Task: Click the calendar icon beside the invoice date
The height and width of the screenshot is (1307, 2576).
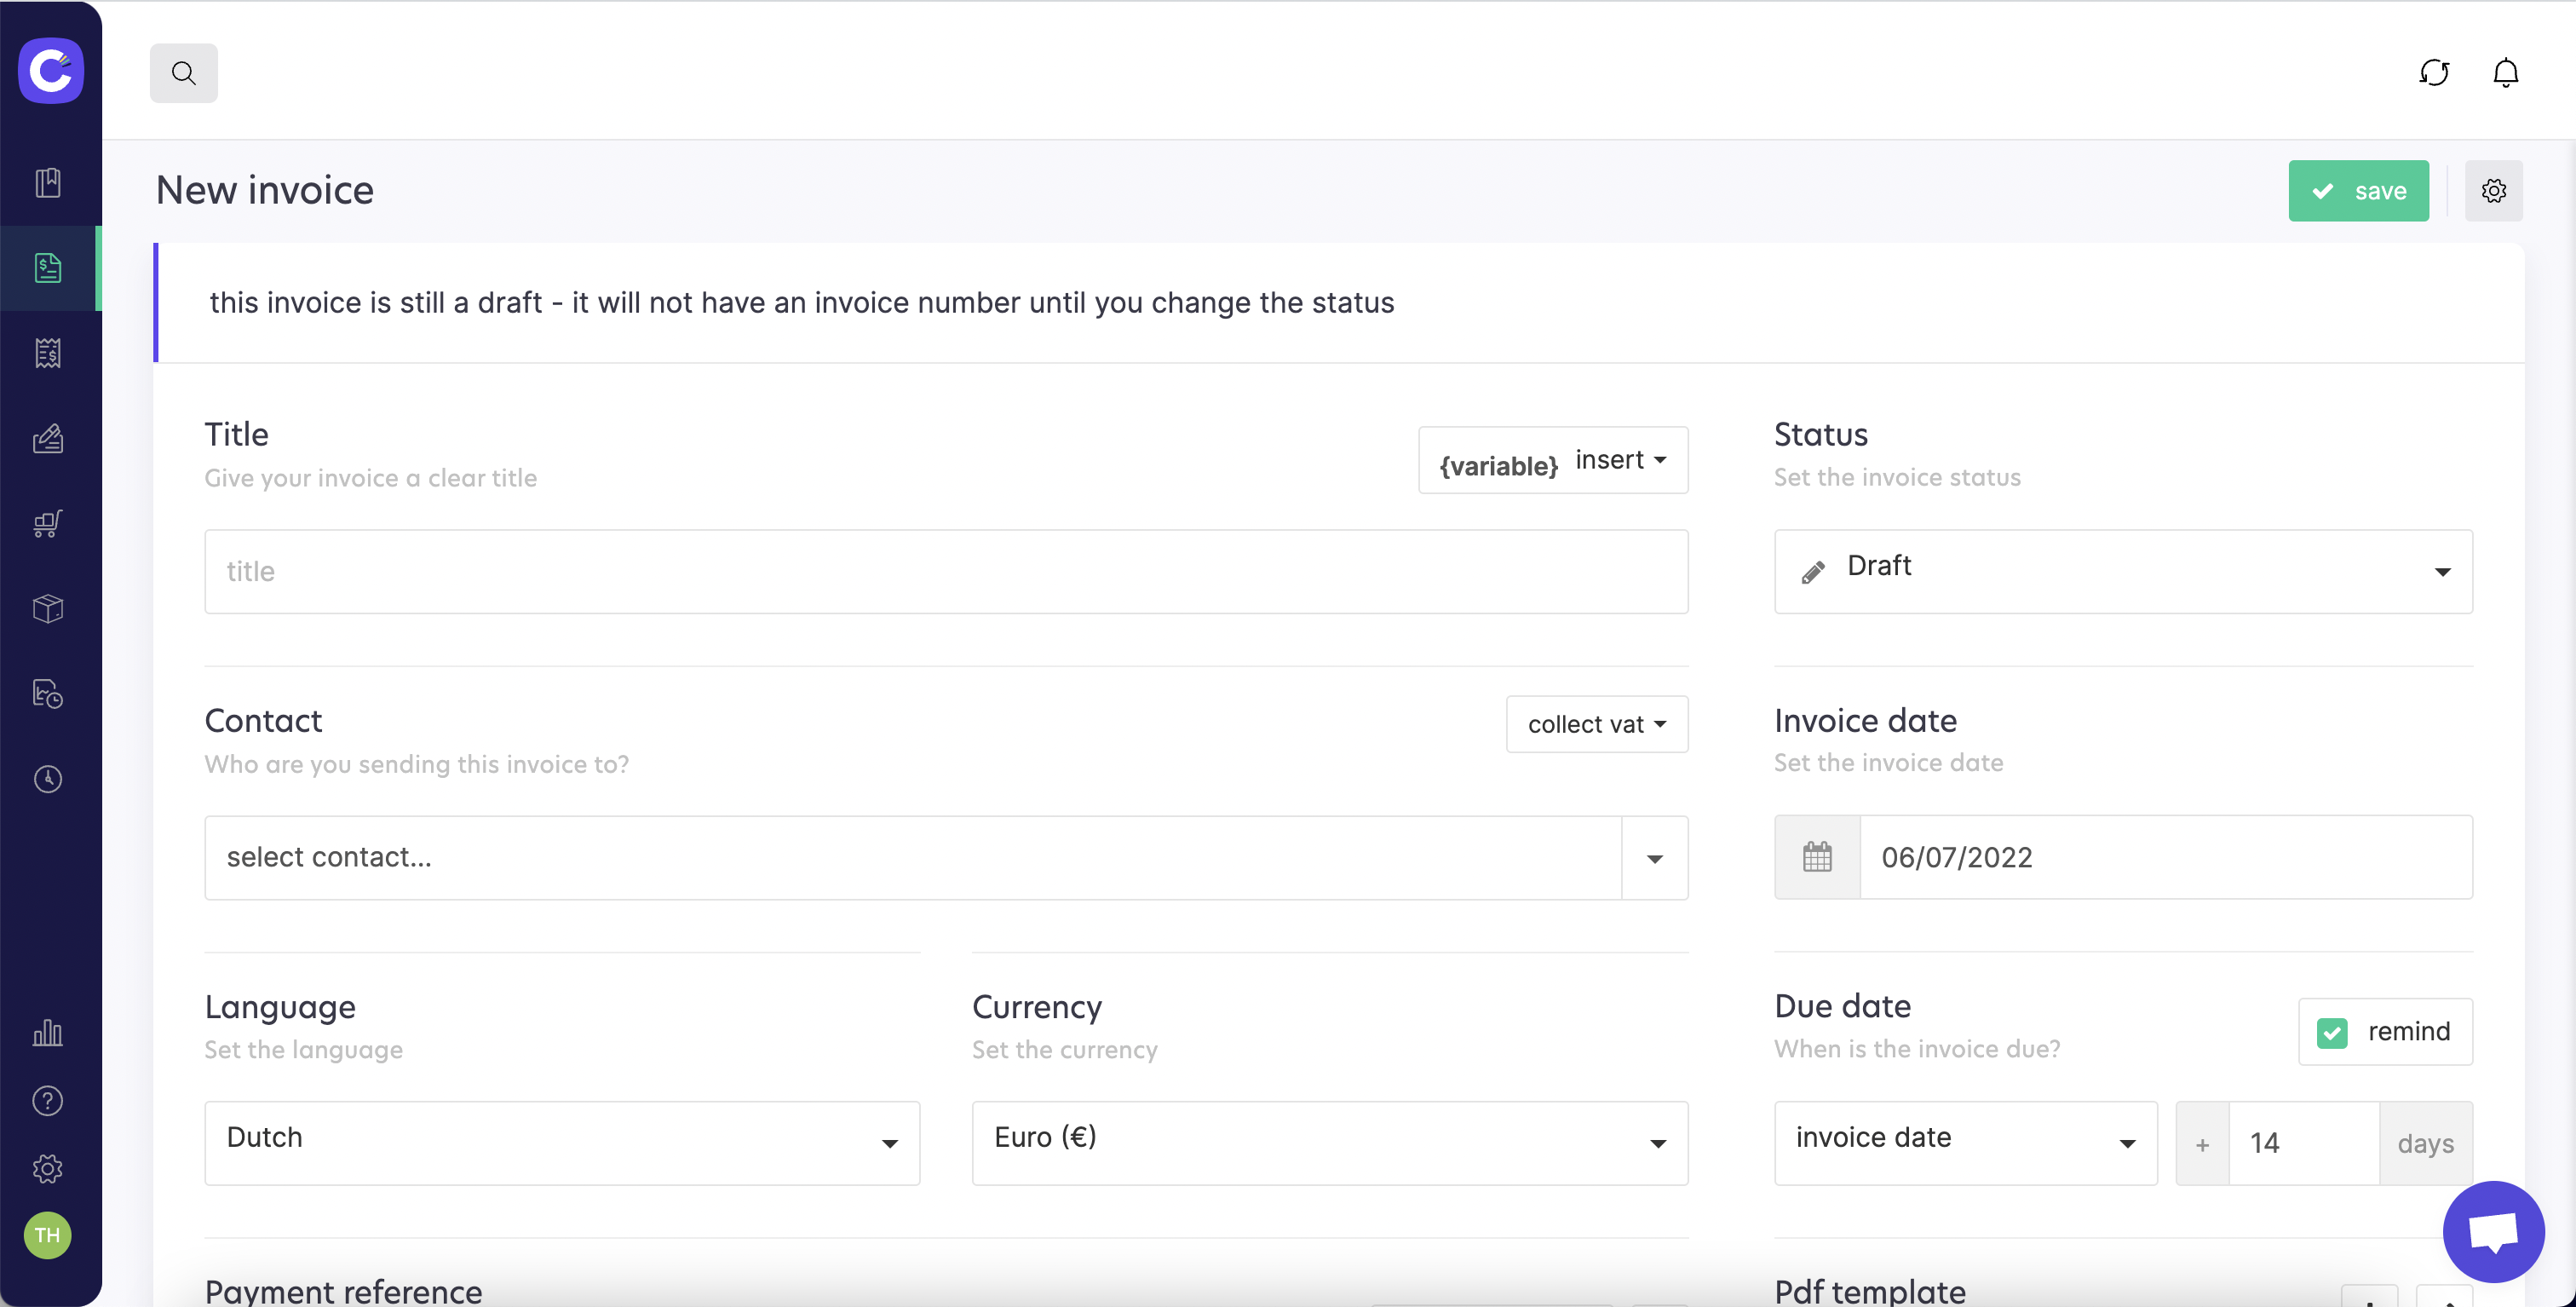Action: pos(1817,857)
